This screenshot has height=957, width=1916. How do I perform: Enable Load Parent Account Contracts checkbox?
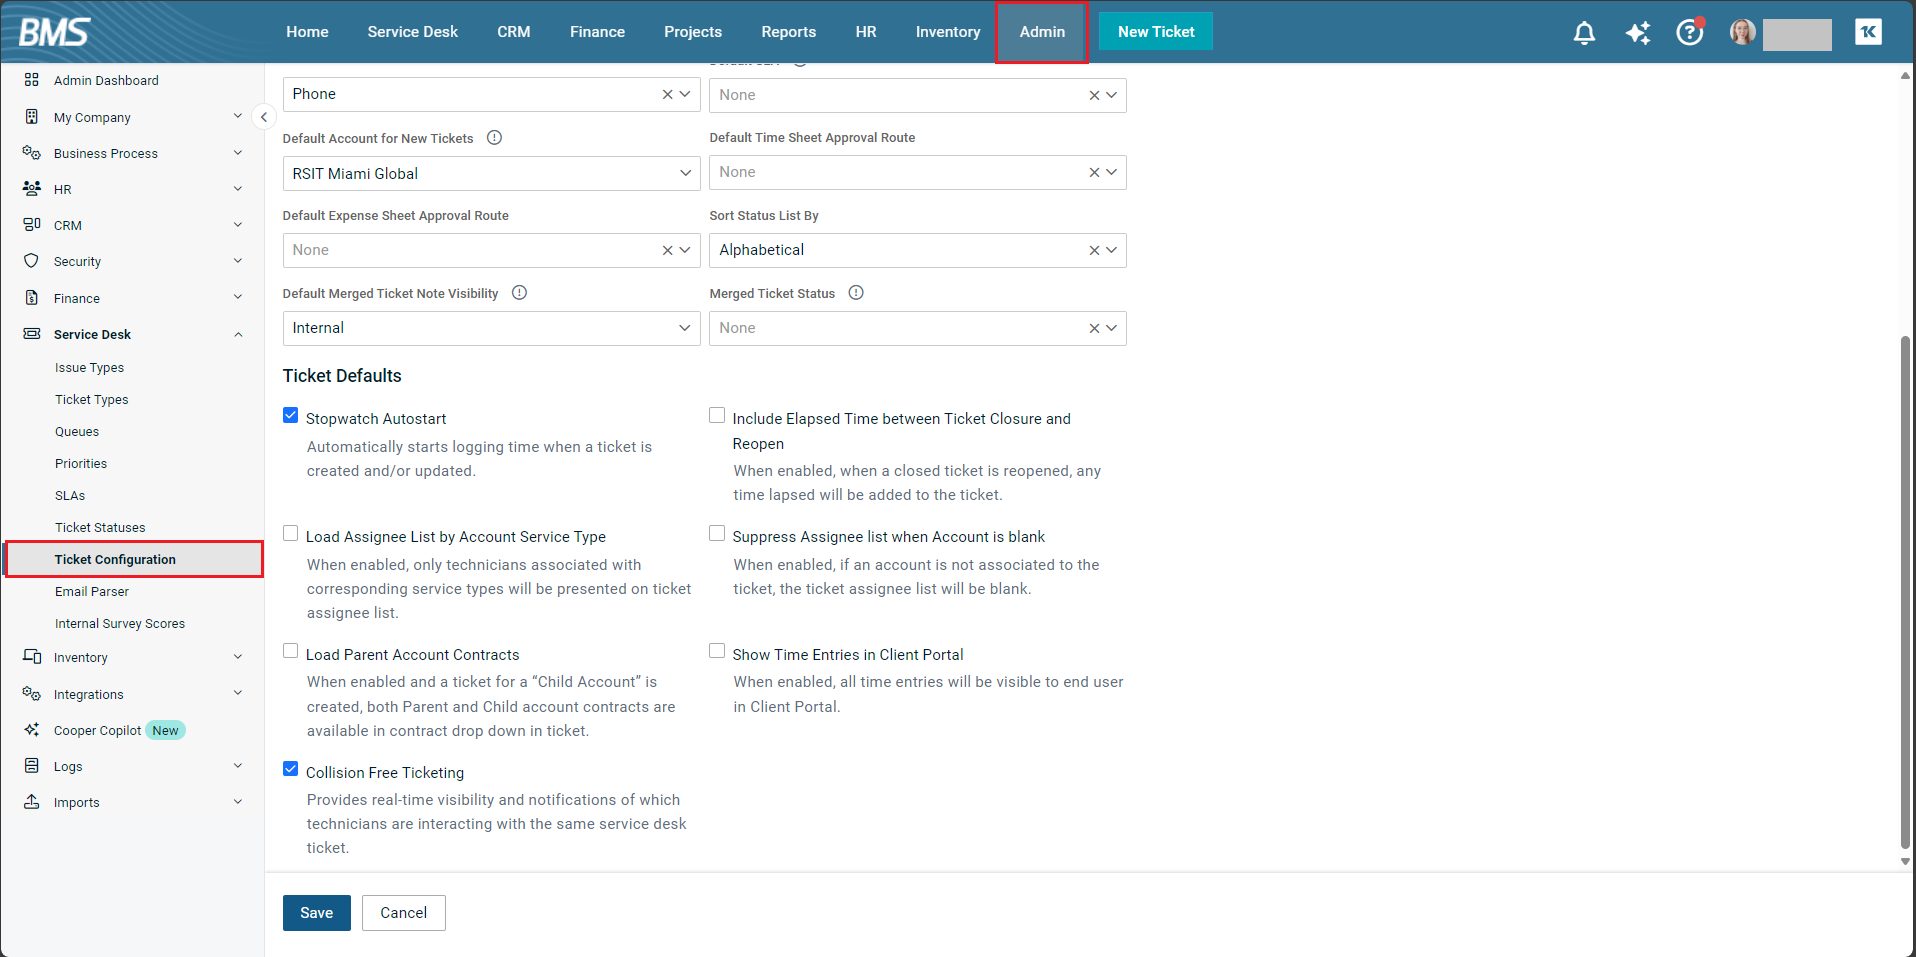pyautogui.click(x=291, y=651)
